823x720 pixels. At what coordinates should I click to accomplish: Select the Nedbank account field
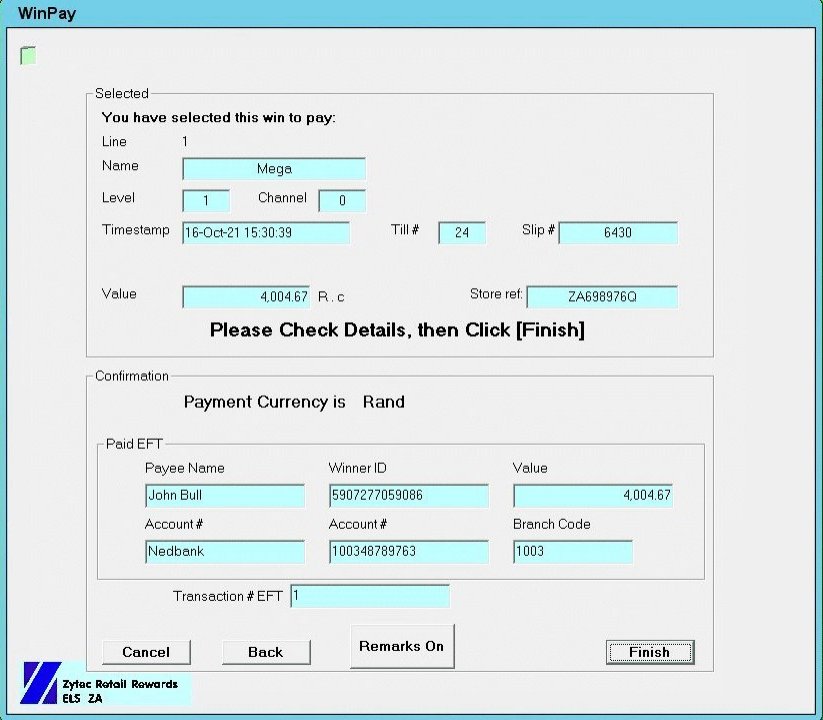point(225,552)
